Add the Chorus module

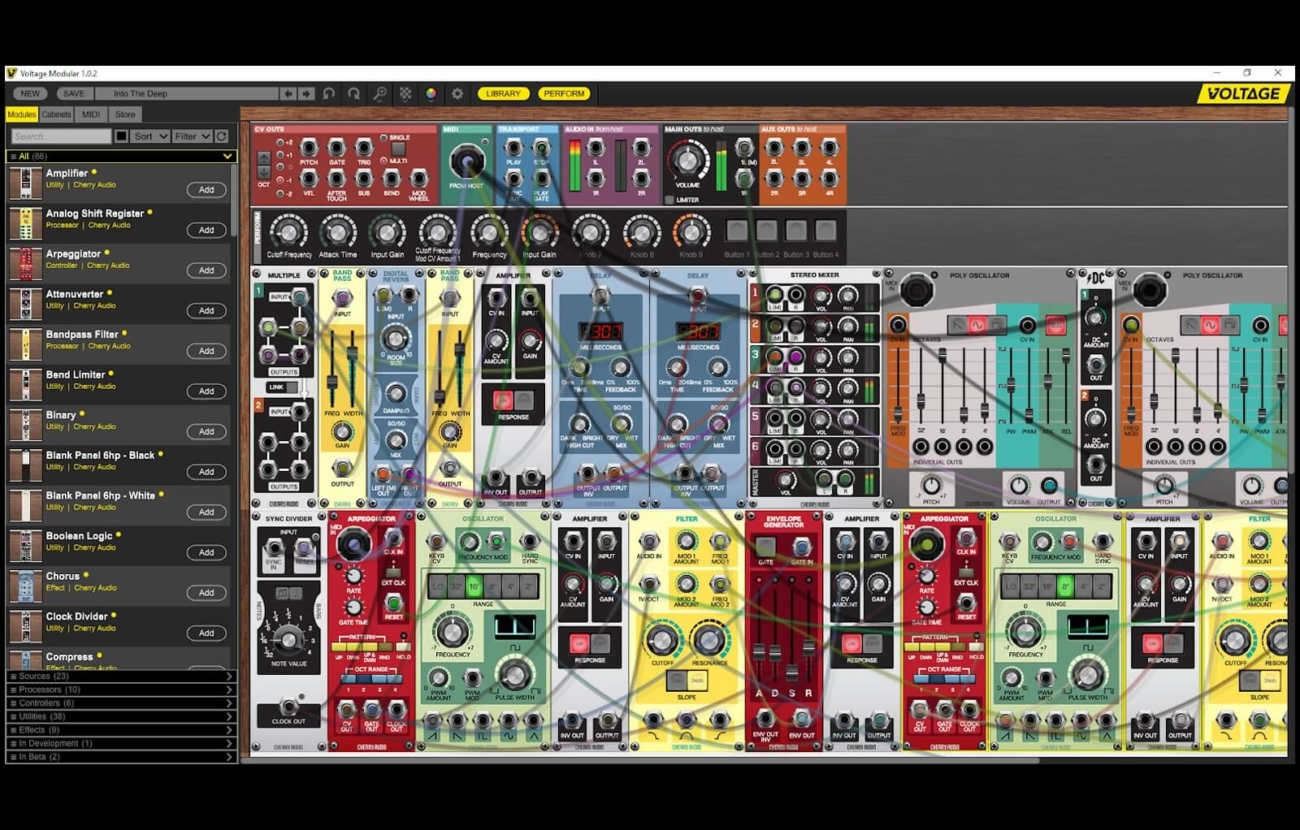pyautogui.click(x=206, y=592)
